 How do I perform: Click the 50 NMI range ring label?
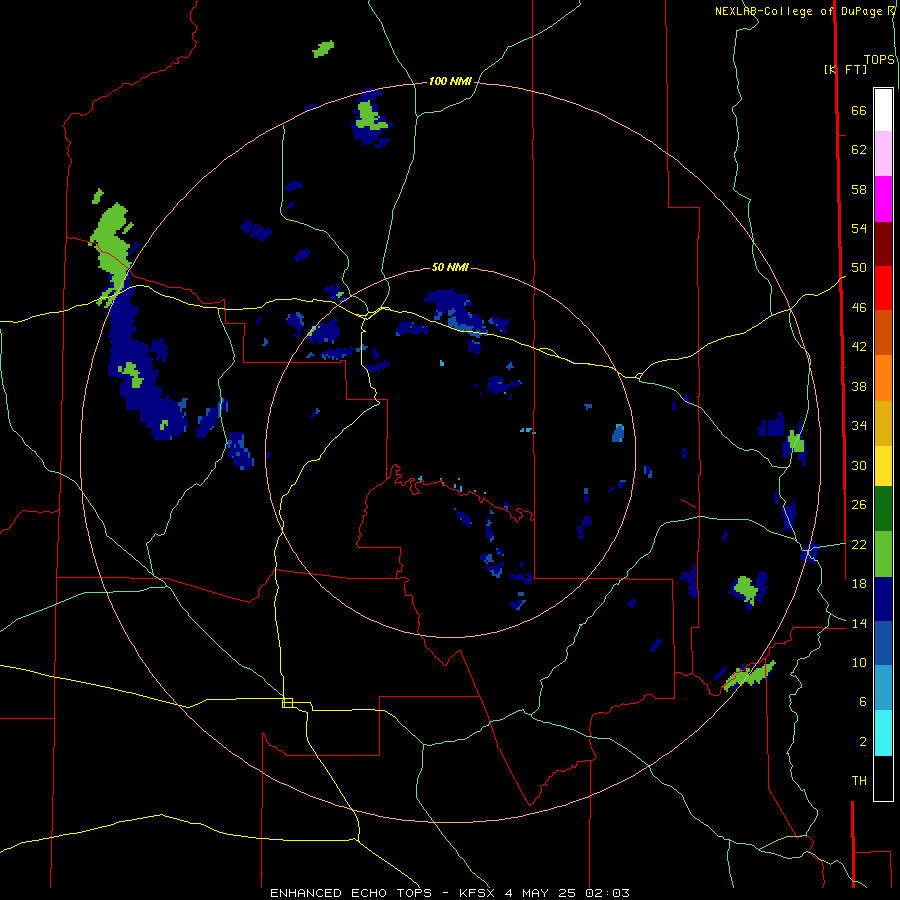(x=450, y=267)
